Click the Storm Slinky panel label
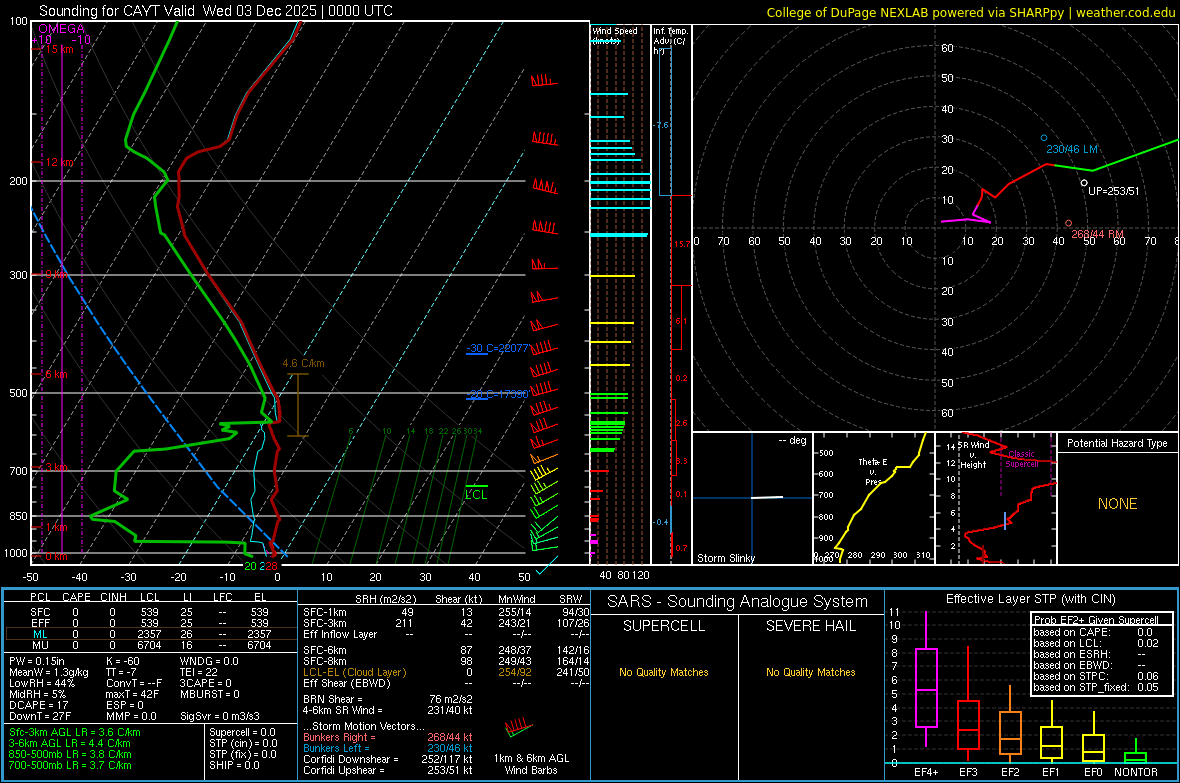This screenshot has width=1180, height=783. pos(725,558)
